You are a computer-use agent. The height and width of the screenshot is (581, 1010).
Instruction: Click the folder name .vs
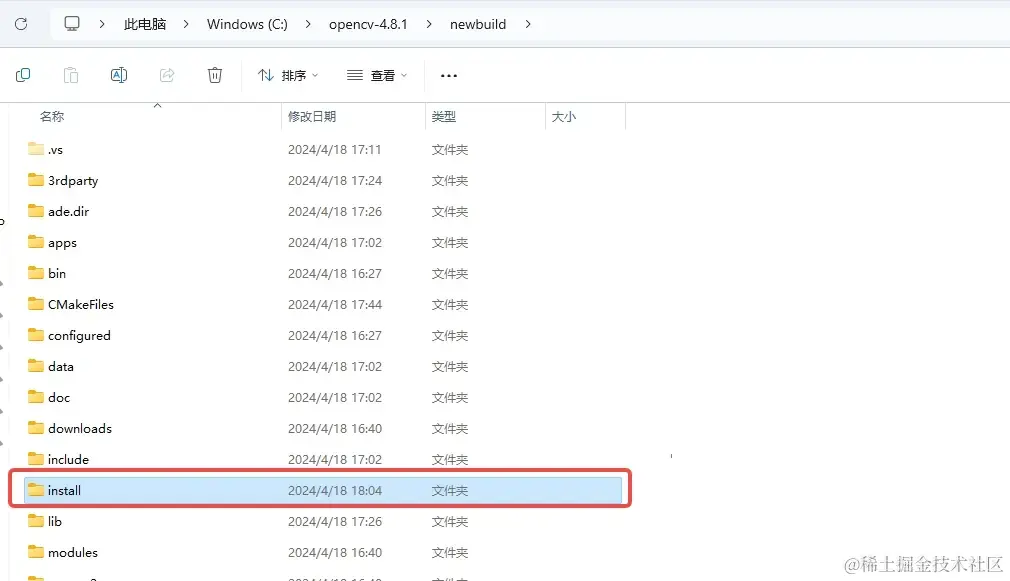(x=55, y=150)
